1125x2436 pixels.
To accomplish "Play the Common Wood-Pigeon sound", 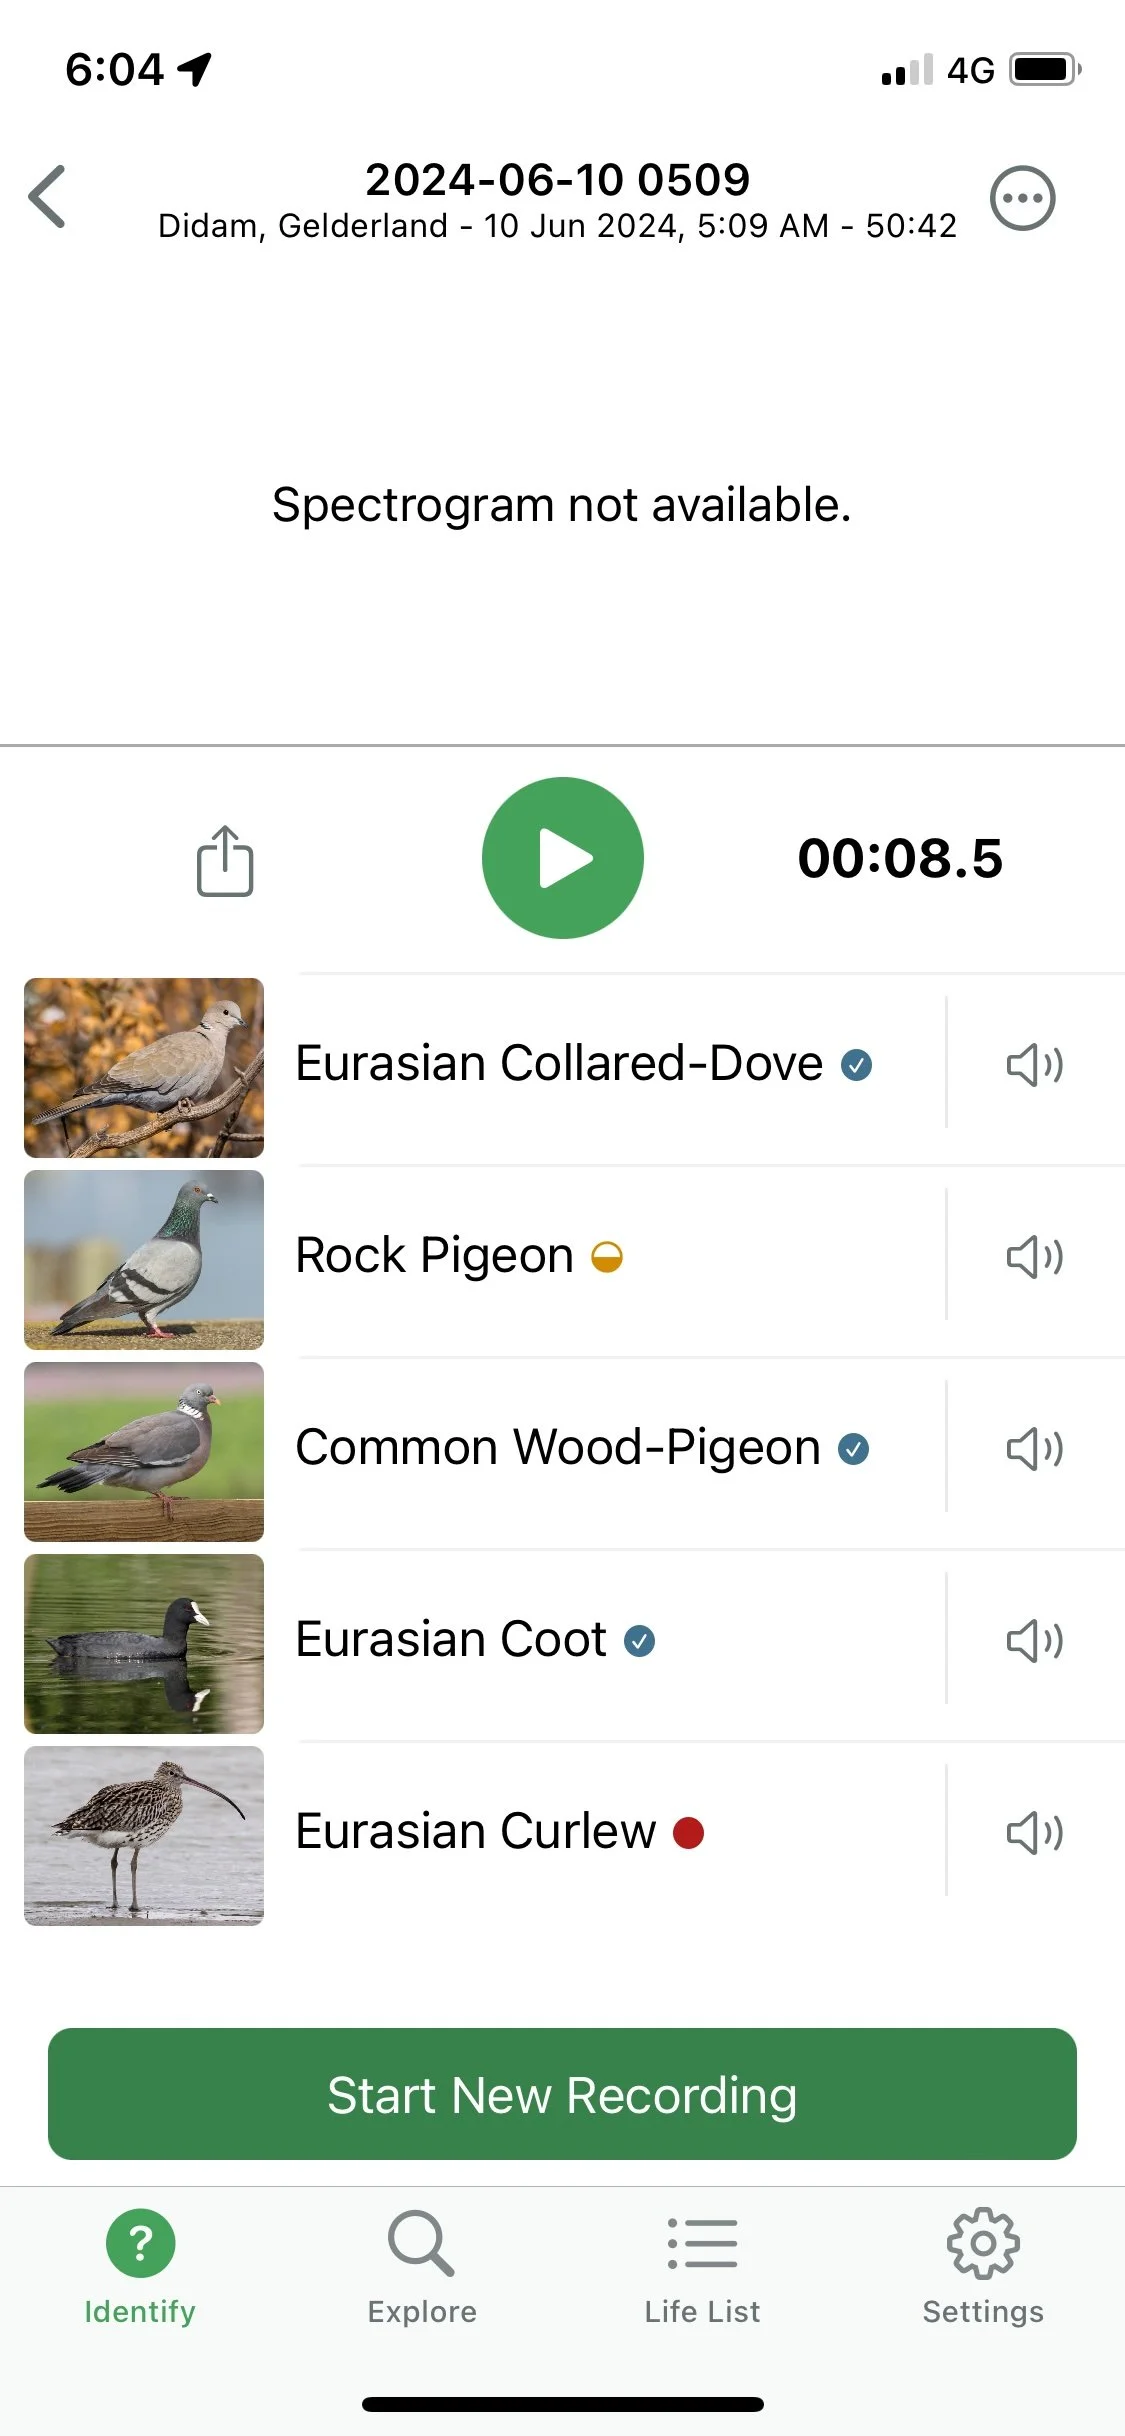I will pyautogui.click(x=1035, y=1448).
